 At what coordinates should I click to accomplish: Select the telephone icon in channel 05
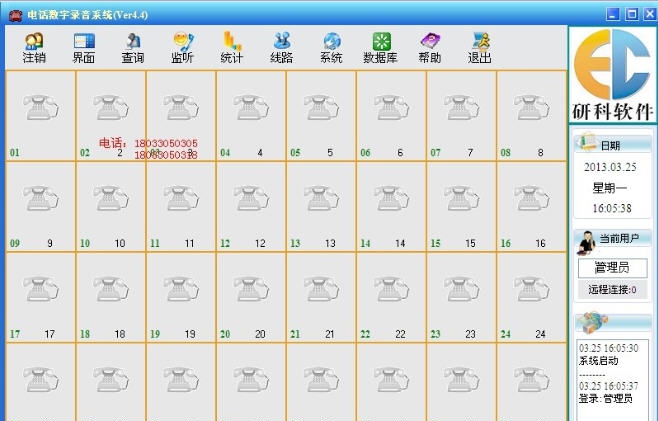pyautogui.click(x=321, y=107)
